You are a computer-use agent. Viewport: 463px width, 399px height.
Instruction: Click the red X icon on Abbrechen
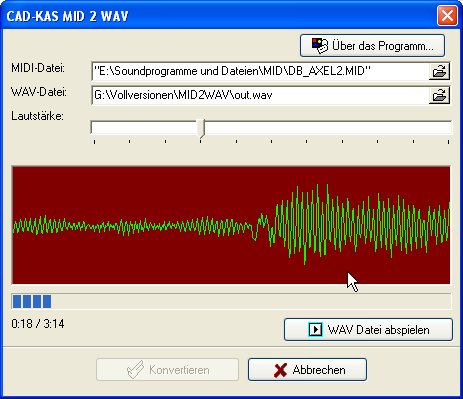click(x=280, y=370)
